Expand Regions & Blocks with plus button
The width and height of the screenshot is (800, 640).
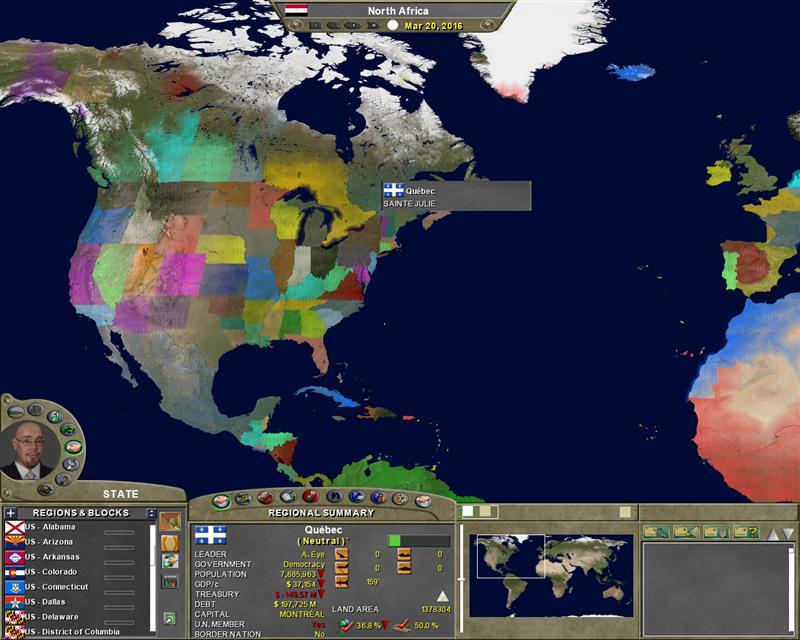click(x=11, y=513)
